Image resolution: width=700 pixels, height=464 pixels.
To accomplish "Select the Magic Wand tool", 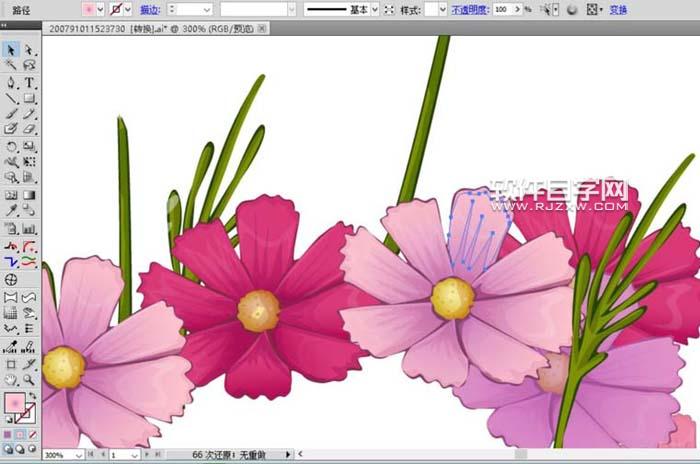I will click(11, 65).
